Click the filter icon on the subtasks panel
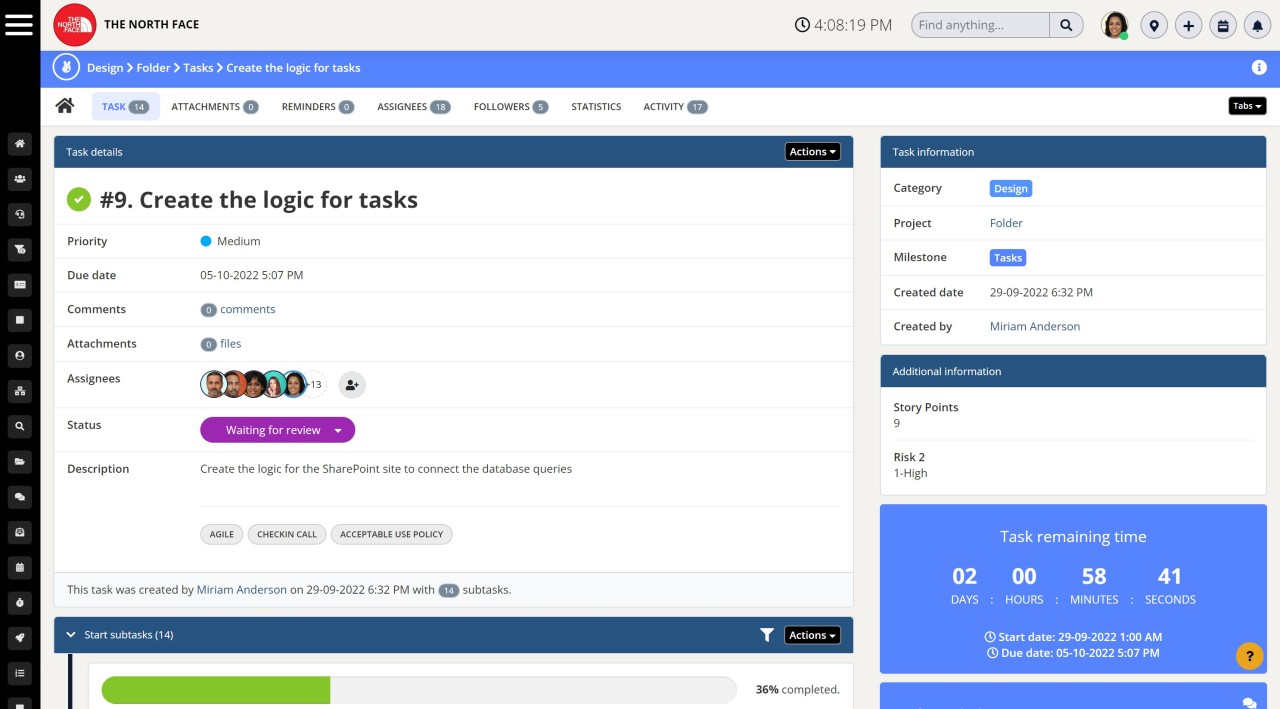Image resolution: width=1280 pixels, height=709 pixels. [x=767, y=634]
